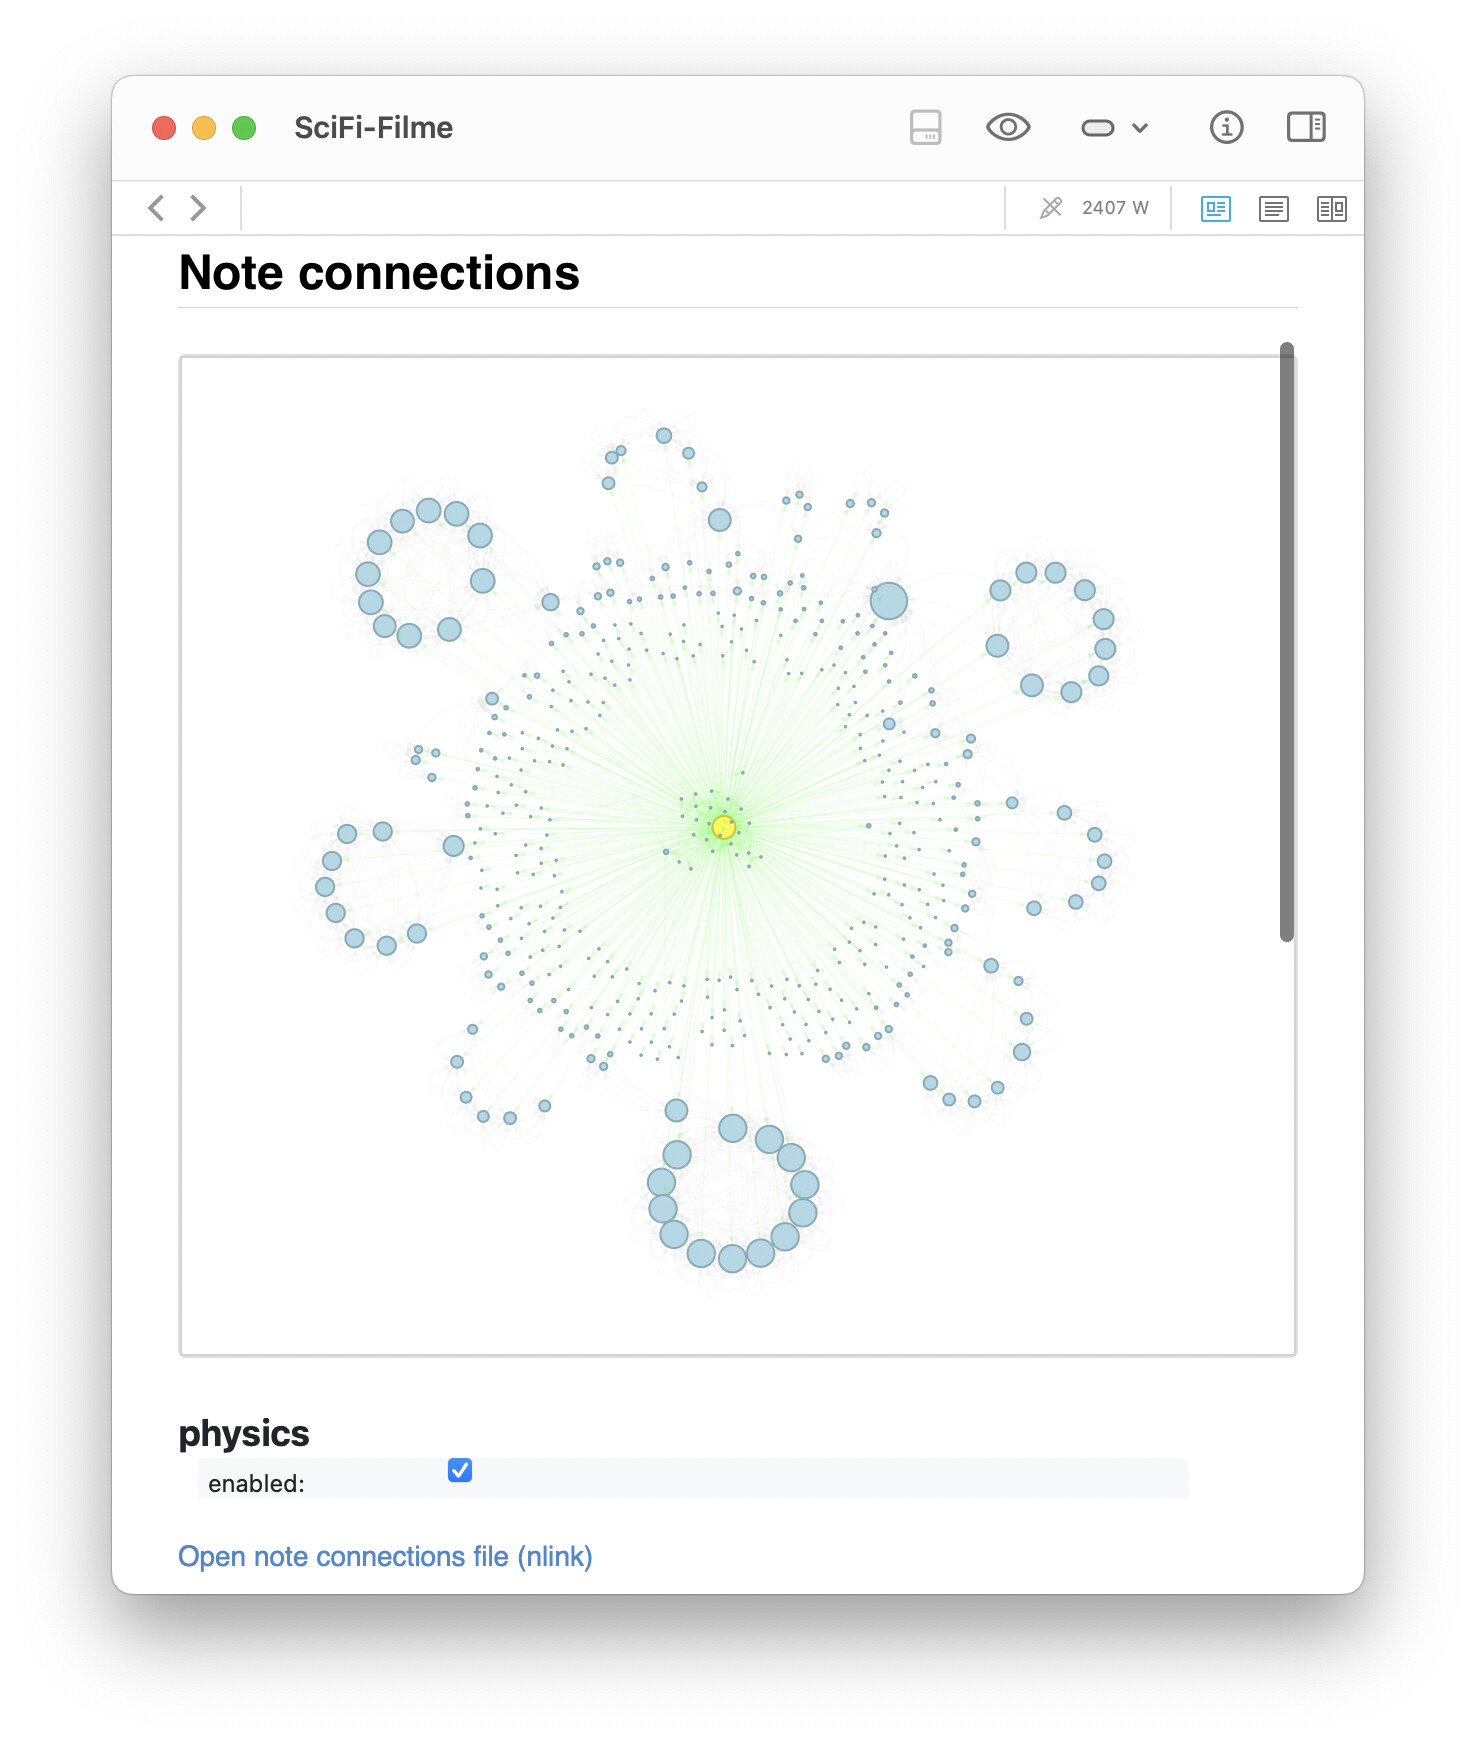Image resolution: width=1476 pixels, height=1742 pixels.
Task: Switch to split editor-preview mode
Action: click(1332, 208)
